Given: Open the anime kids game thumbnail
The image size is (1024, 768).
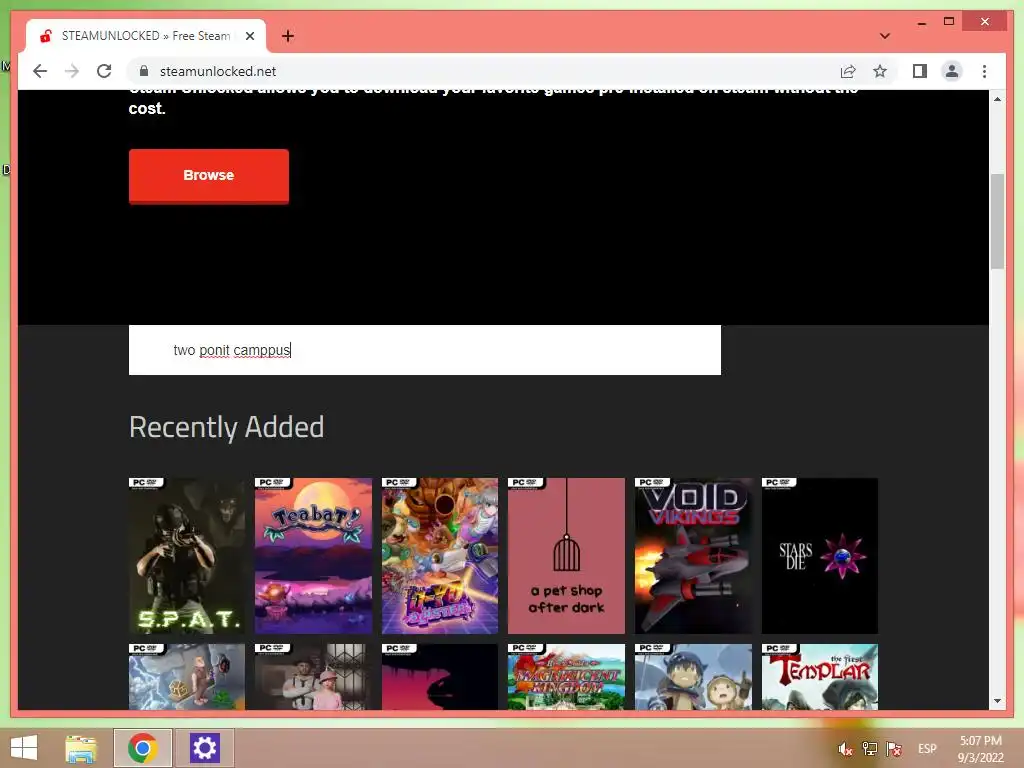Looking at the screenshot, I should click(693, 677).
